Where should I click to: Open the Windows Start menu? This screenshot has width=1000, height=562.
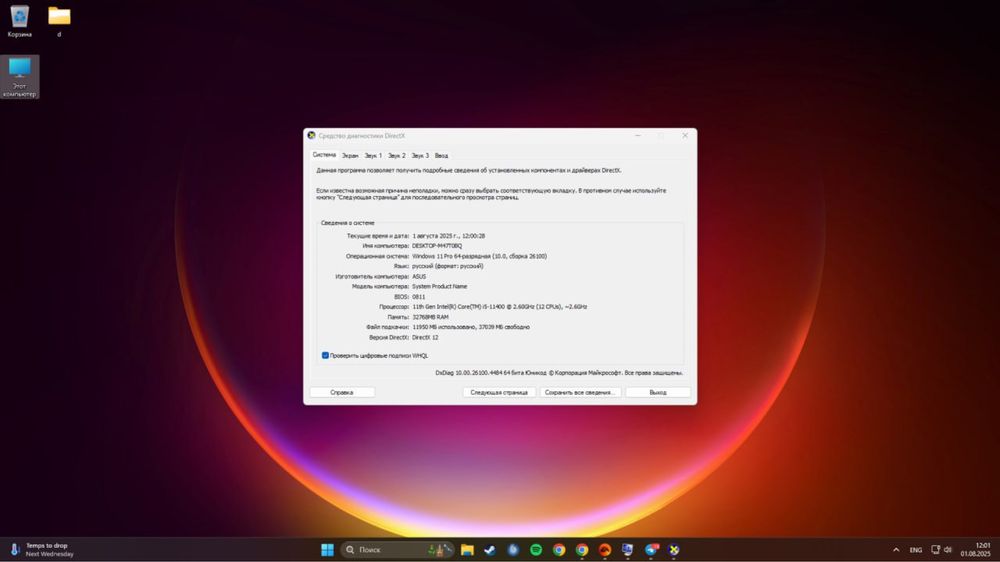(327, 550)
